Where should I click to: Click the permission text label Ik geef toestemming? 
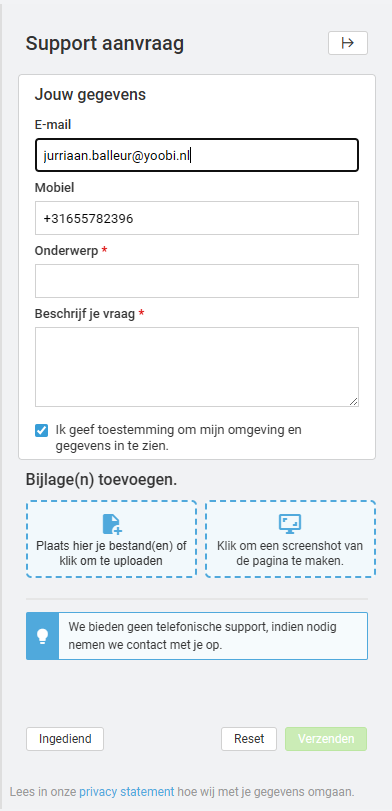coord(178,438)
